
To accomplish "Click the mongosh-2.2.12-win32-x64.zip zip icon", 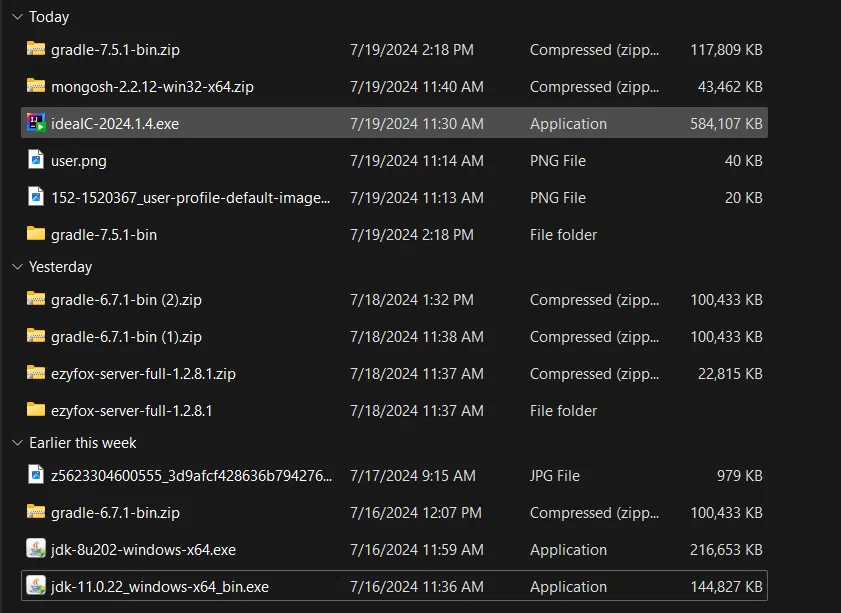I will click(36, 86).
